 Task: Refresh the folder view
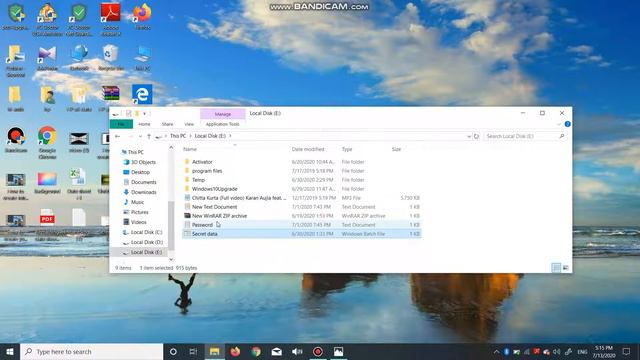click(x=476, y=136)
